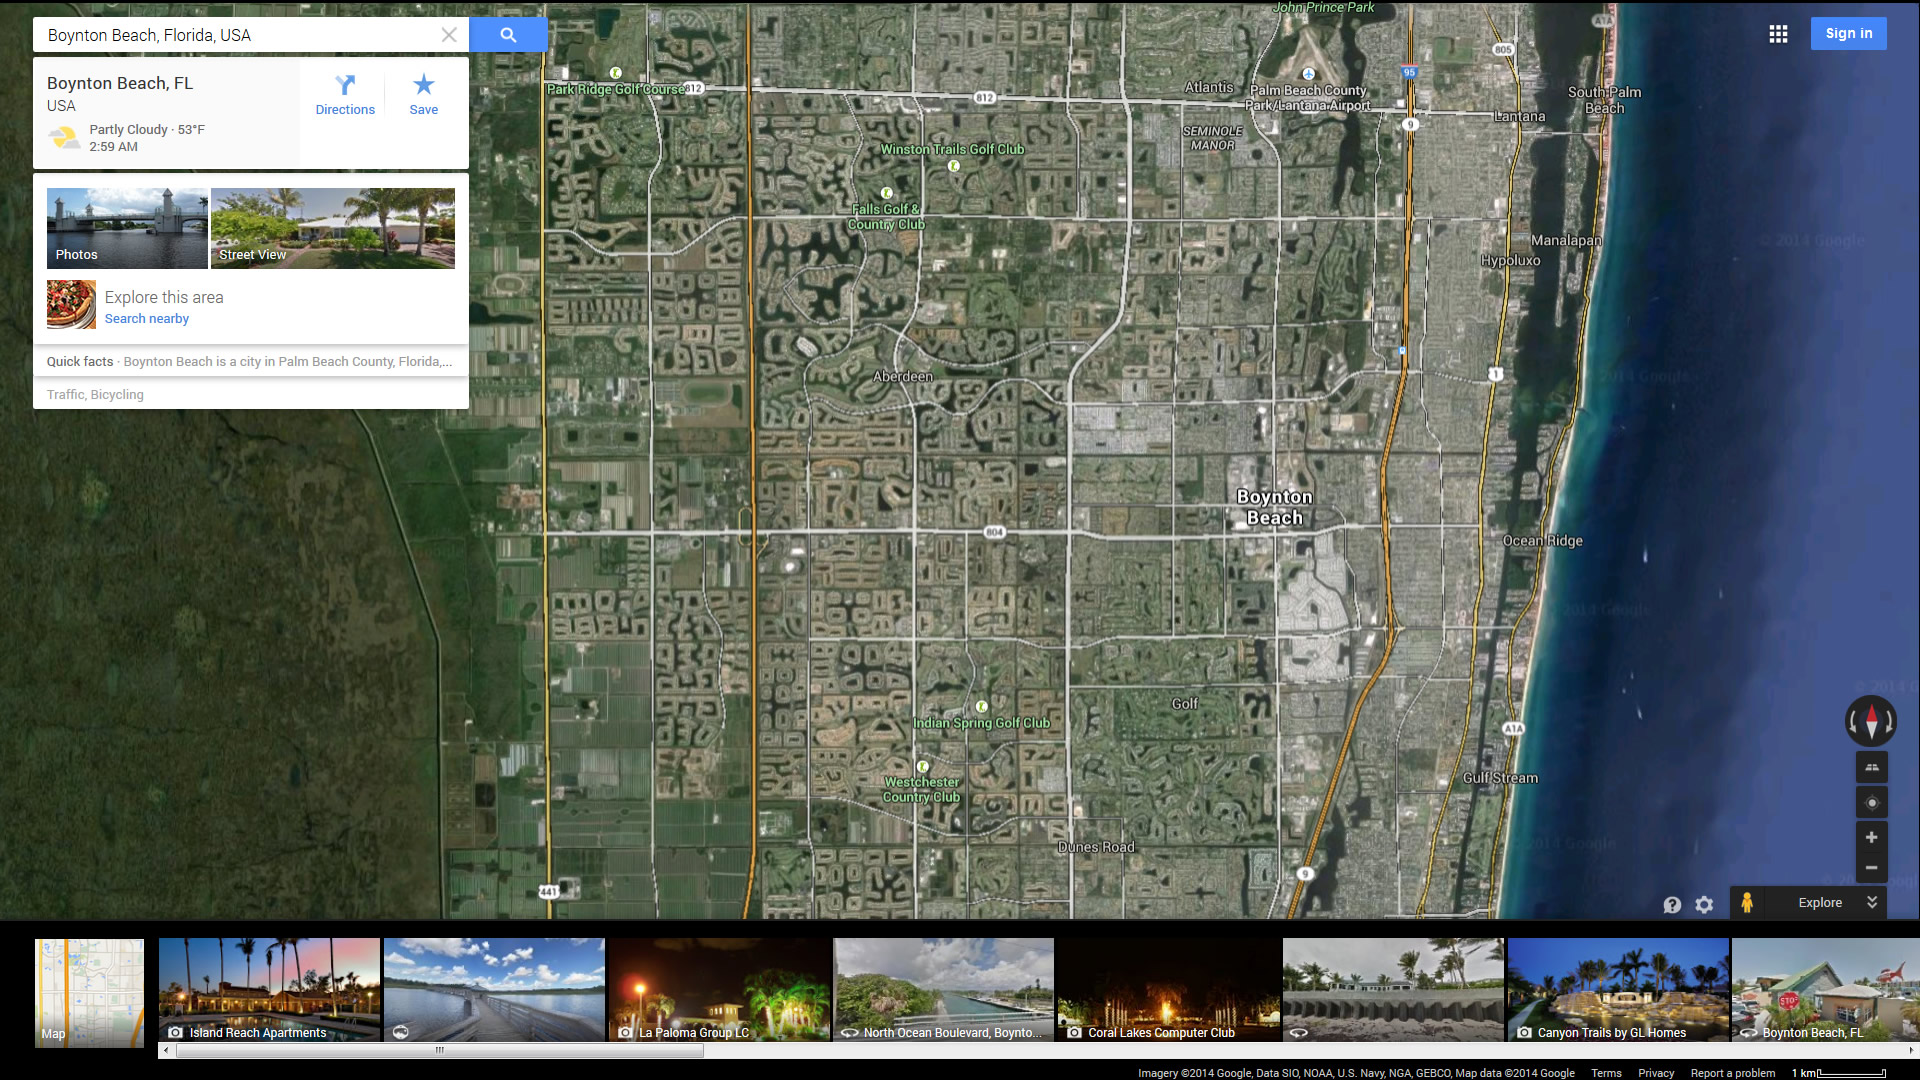The width and height of the screenshot is (1920, 1080).
Task: Switch to Map view thumbnail
Action: point(89,992)
